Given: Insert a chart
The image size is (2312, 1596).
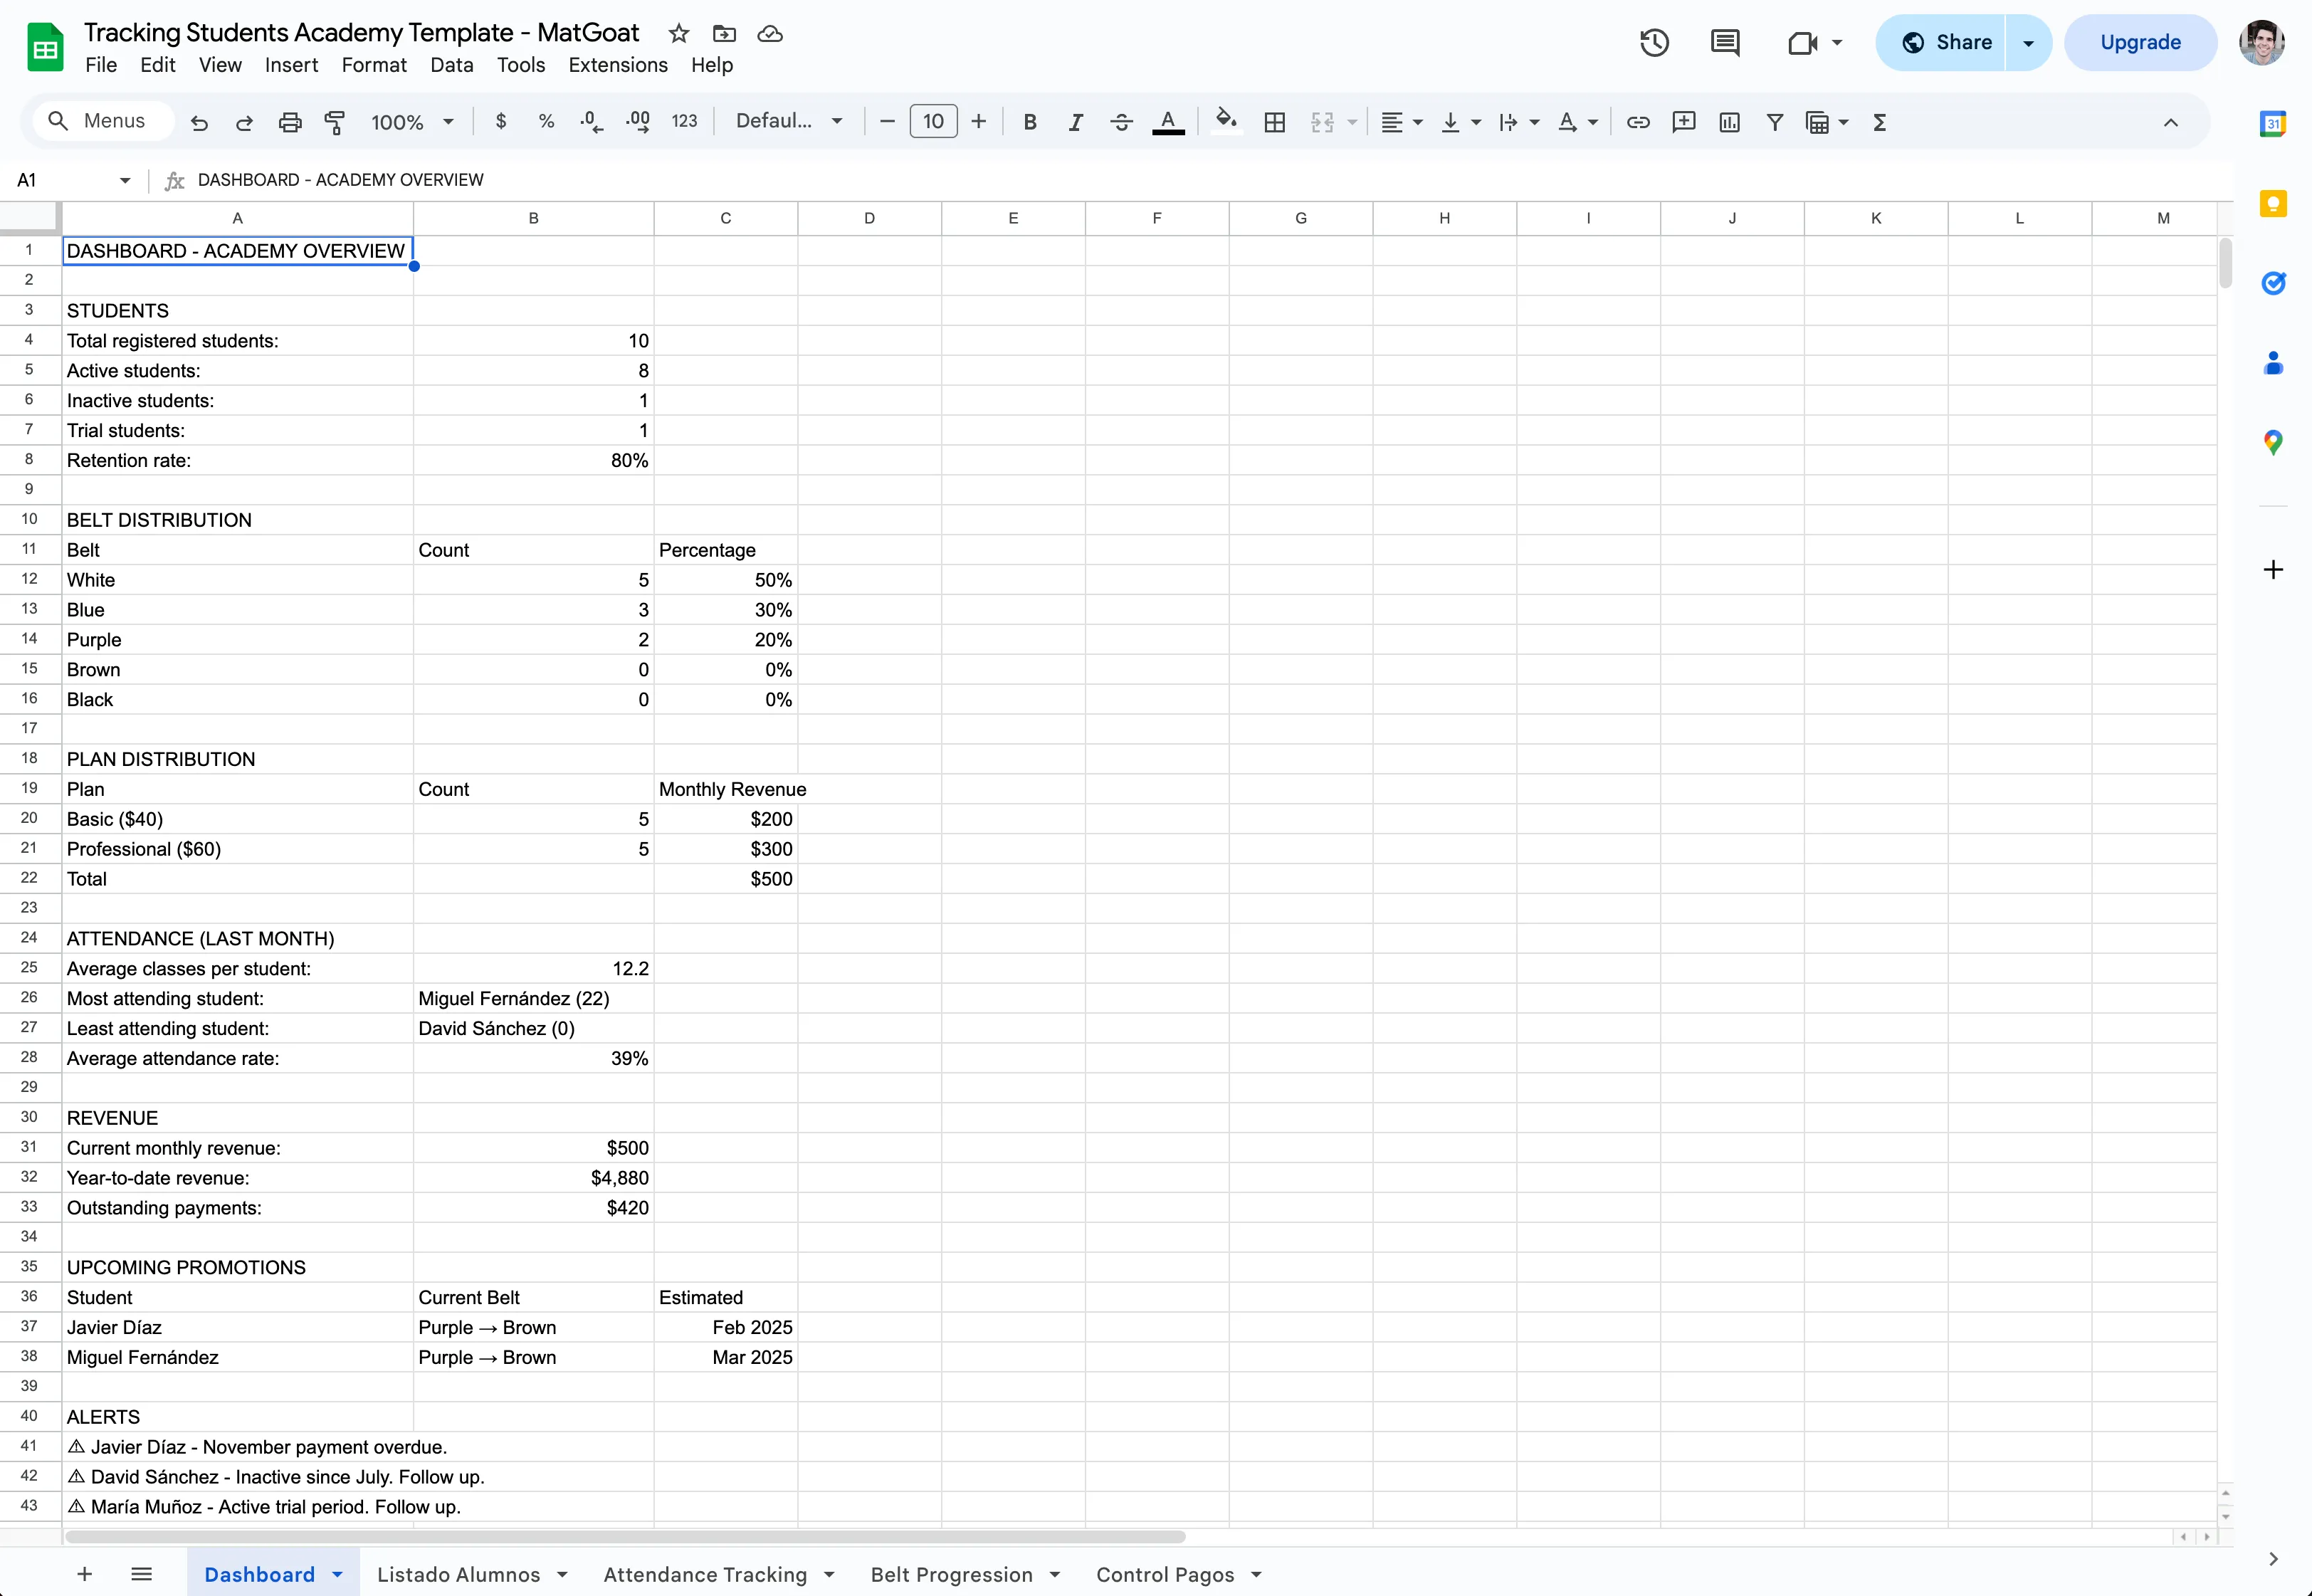Looking at the screenshot, I should [x=1730, y=121].
